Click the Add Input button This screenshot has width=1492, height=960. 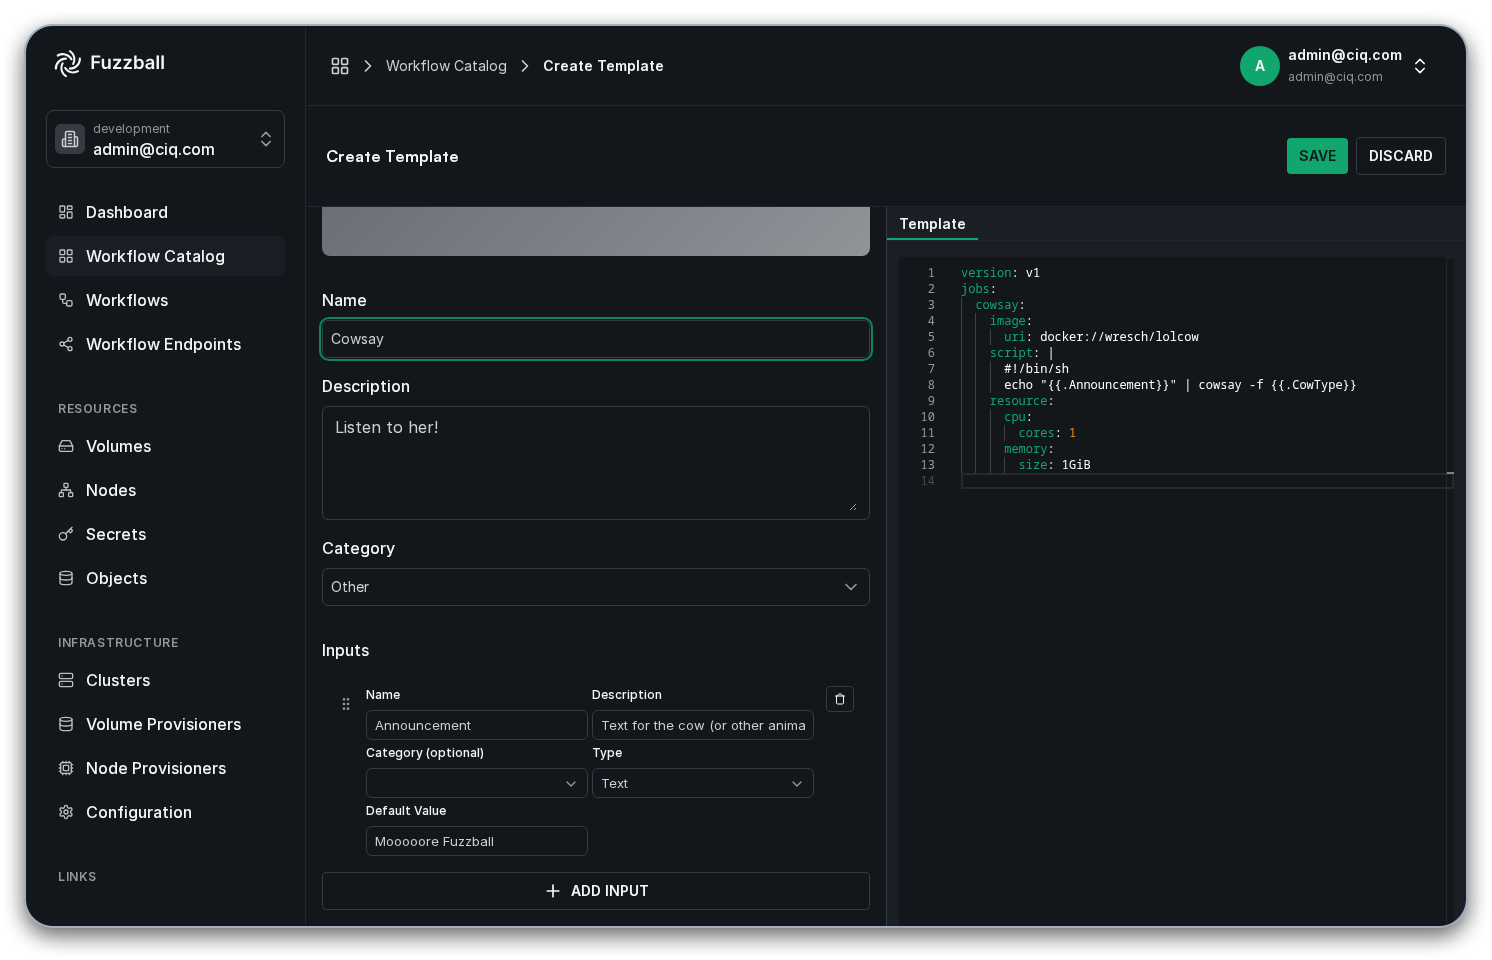coord(596,891)
